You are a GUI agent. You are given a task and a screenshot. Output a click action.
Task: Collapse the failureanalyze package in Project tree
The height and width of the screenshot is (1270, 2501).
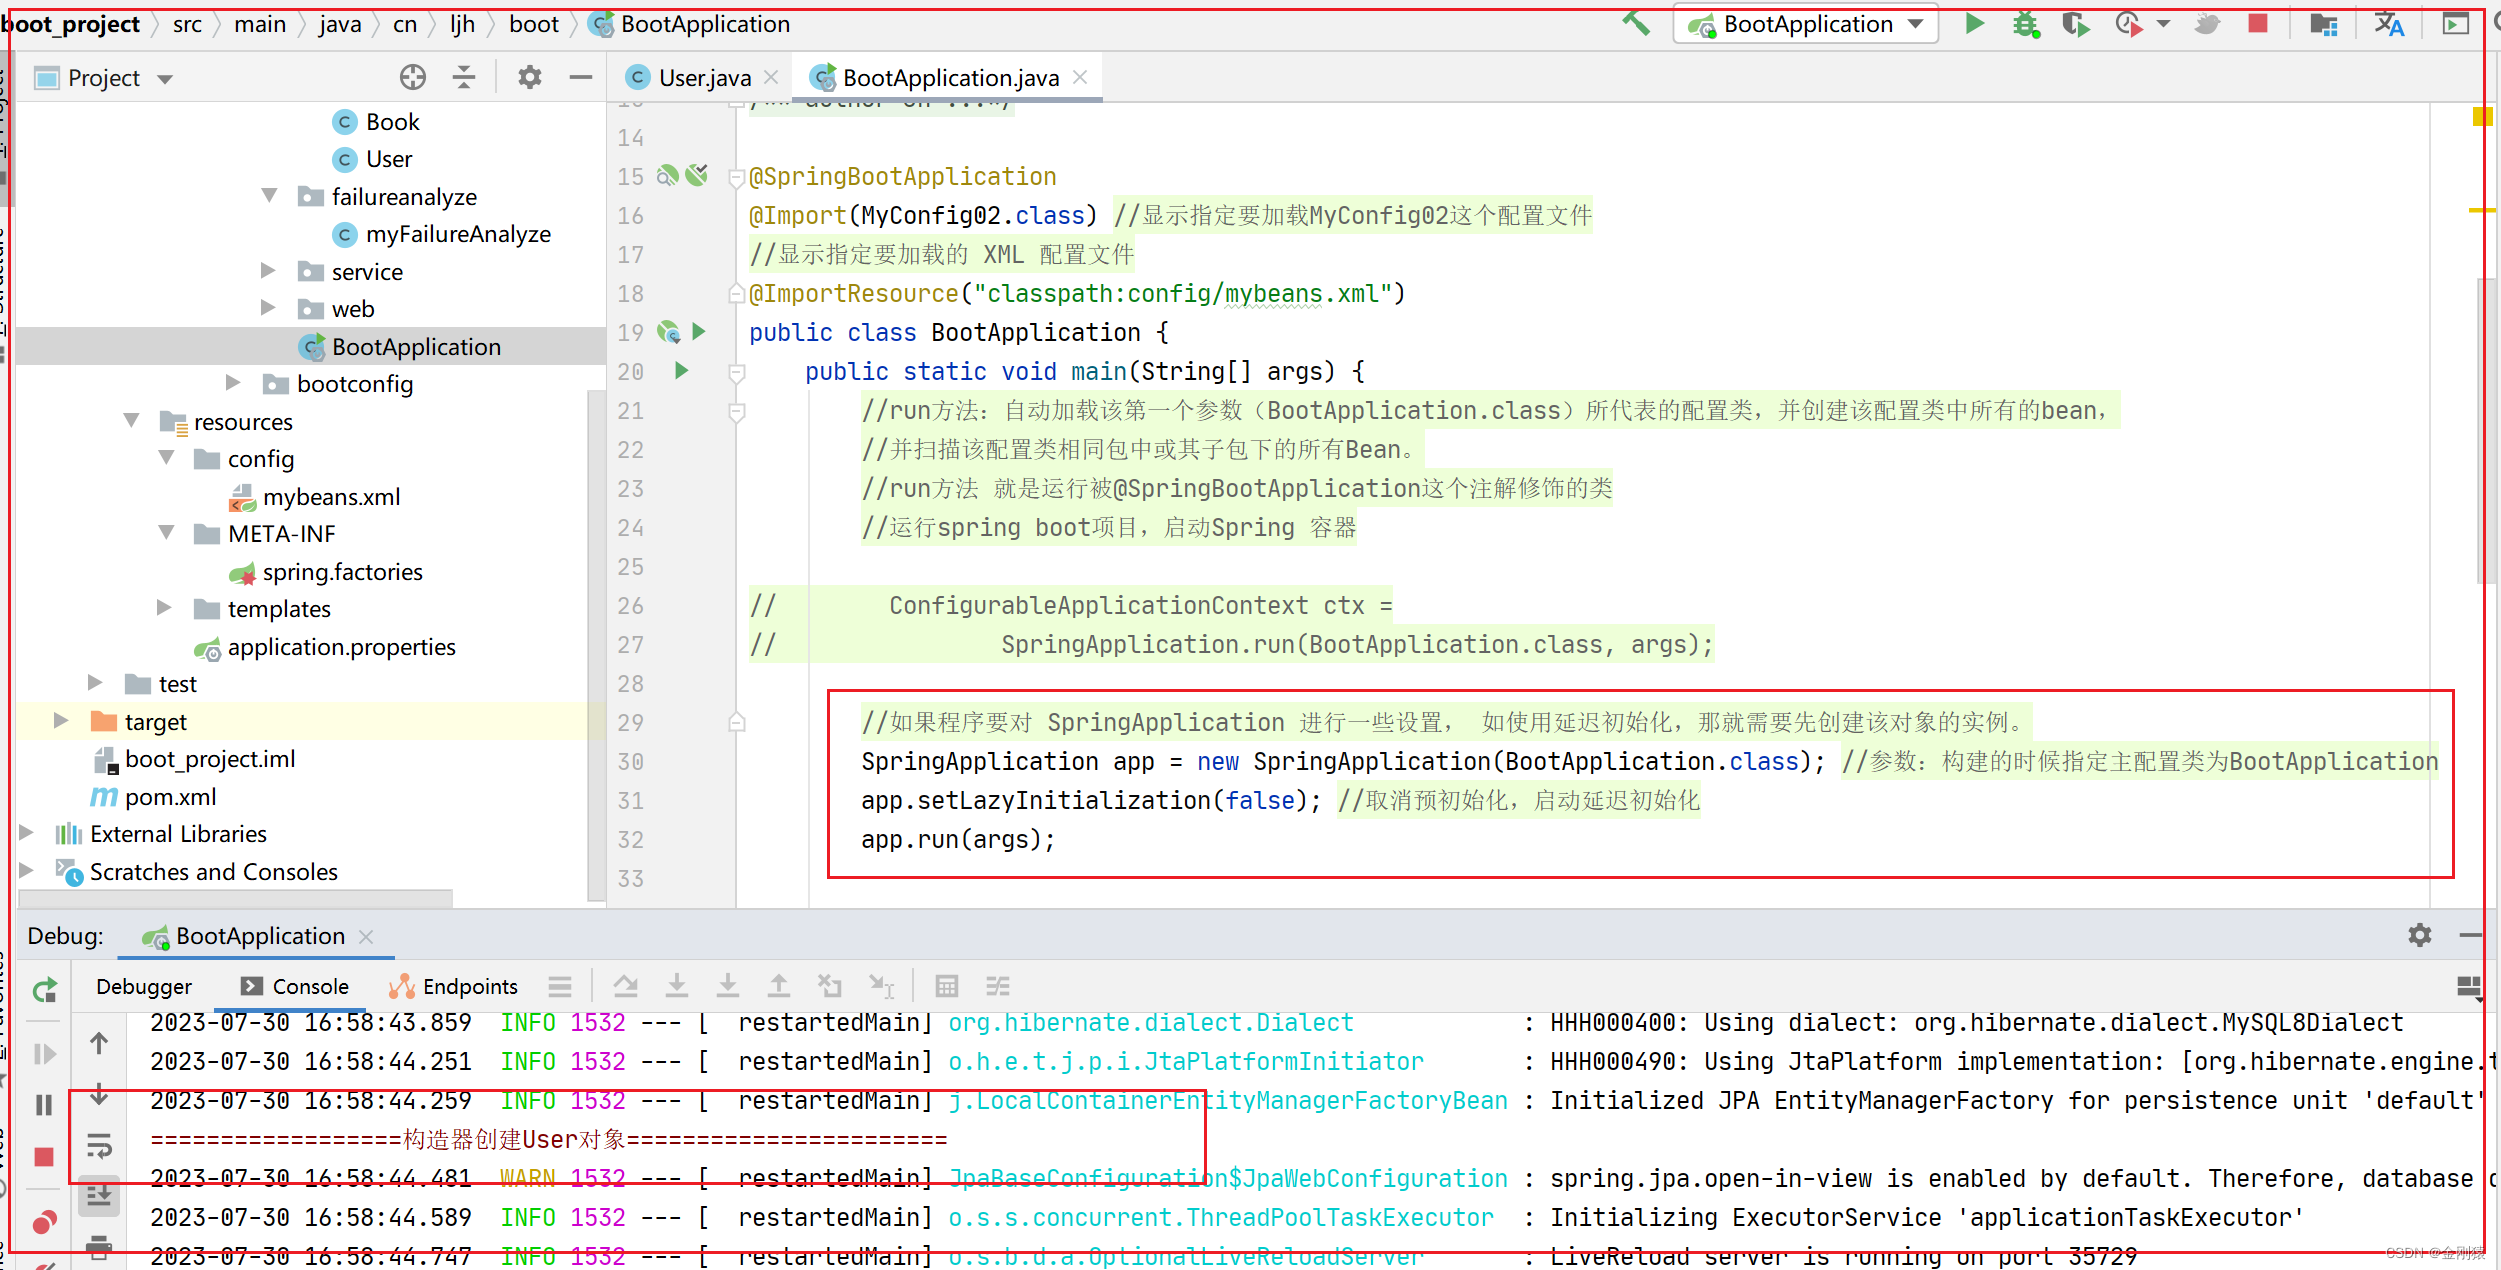click(268, 196)
